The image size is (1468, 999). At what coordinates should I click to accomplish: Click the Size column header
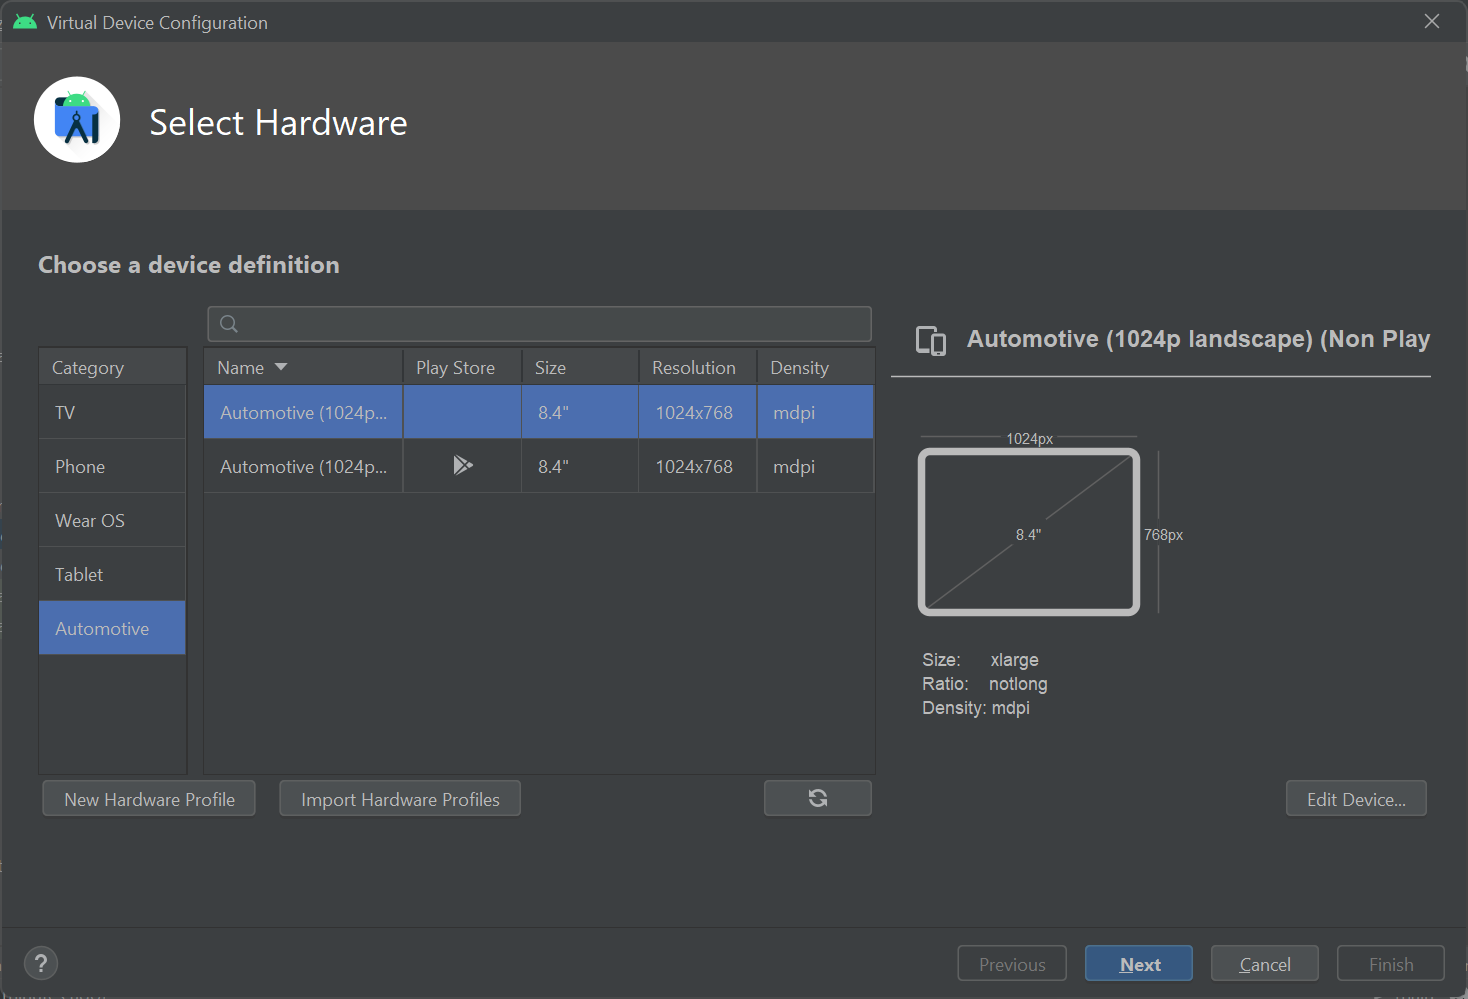point(580,367)
